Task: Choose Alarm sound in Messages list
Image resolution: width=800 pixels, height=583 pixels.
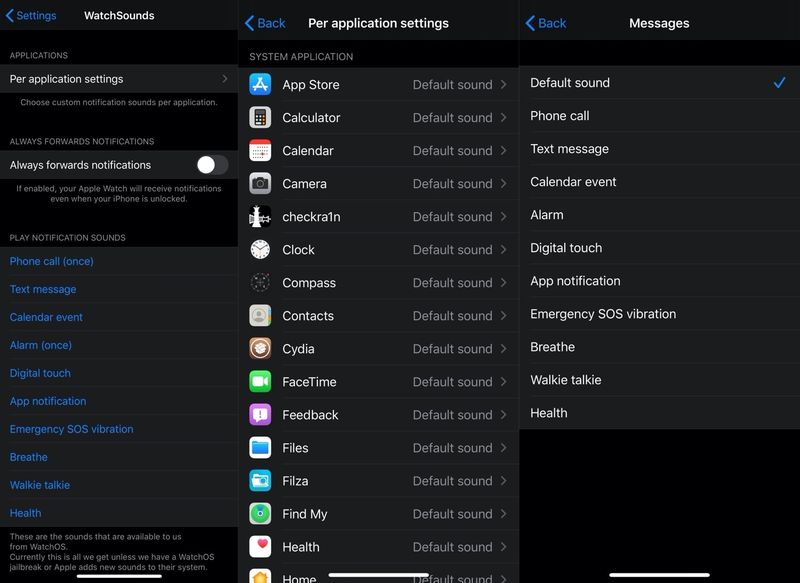Action: tap(660, 215)
